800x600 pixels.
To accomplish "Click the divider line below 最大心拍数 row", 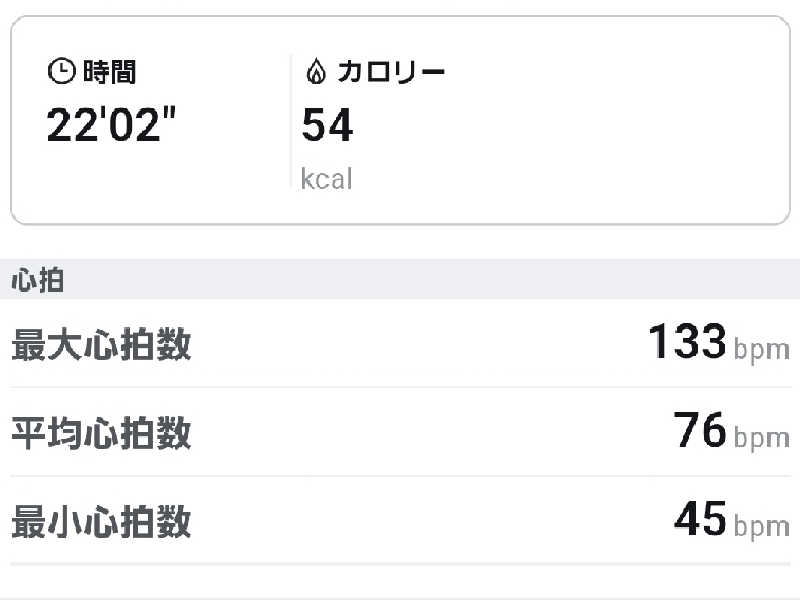I will pyautogui.click(x=400, y=387).
